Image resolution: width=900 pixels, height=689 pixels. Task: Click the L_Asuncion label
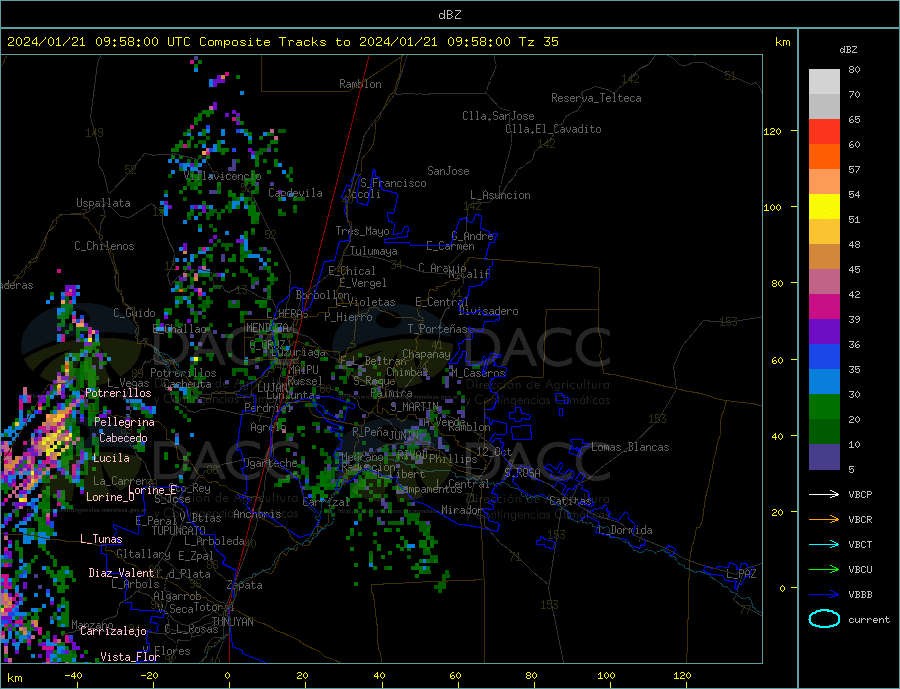click(501, 195)
